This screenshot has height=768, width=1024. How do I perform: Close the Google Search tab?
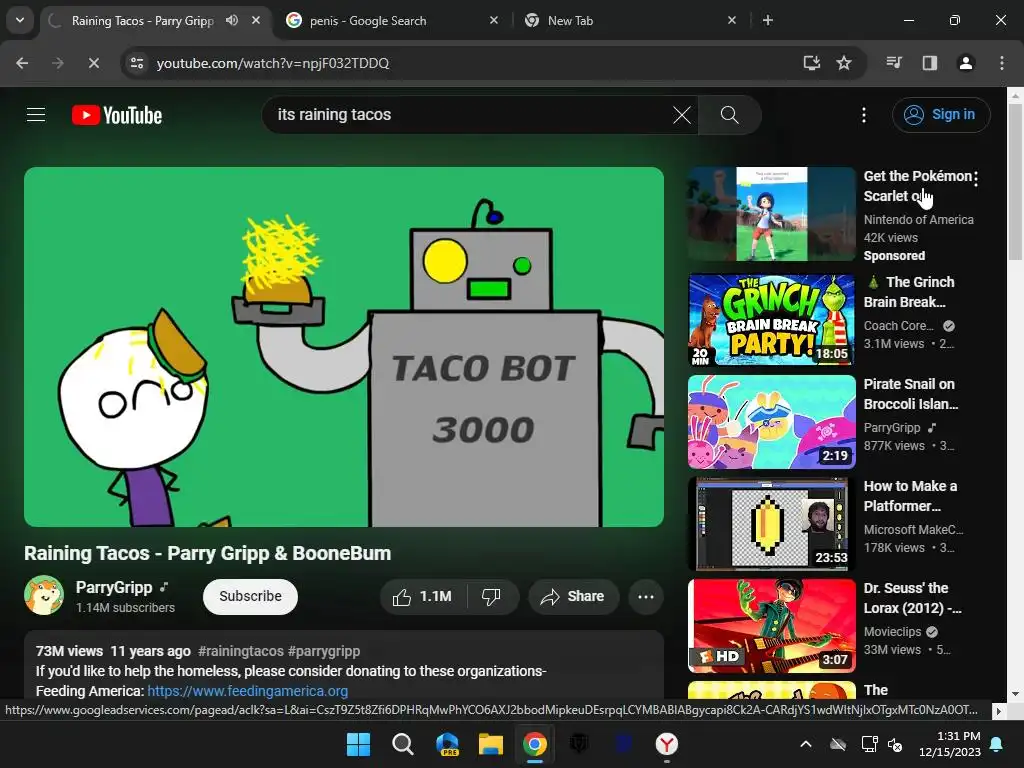[x=494, y=20]
